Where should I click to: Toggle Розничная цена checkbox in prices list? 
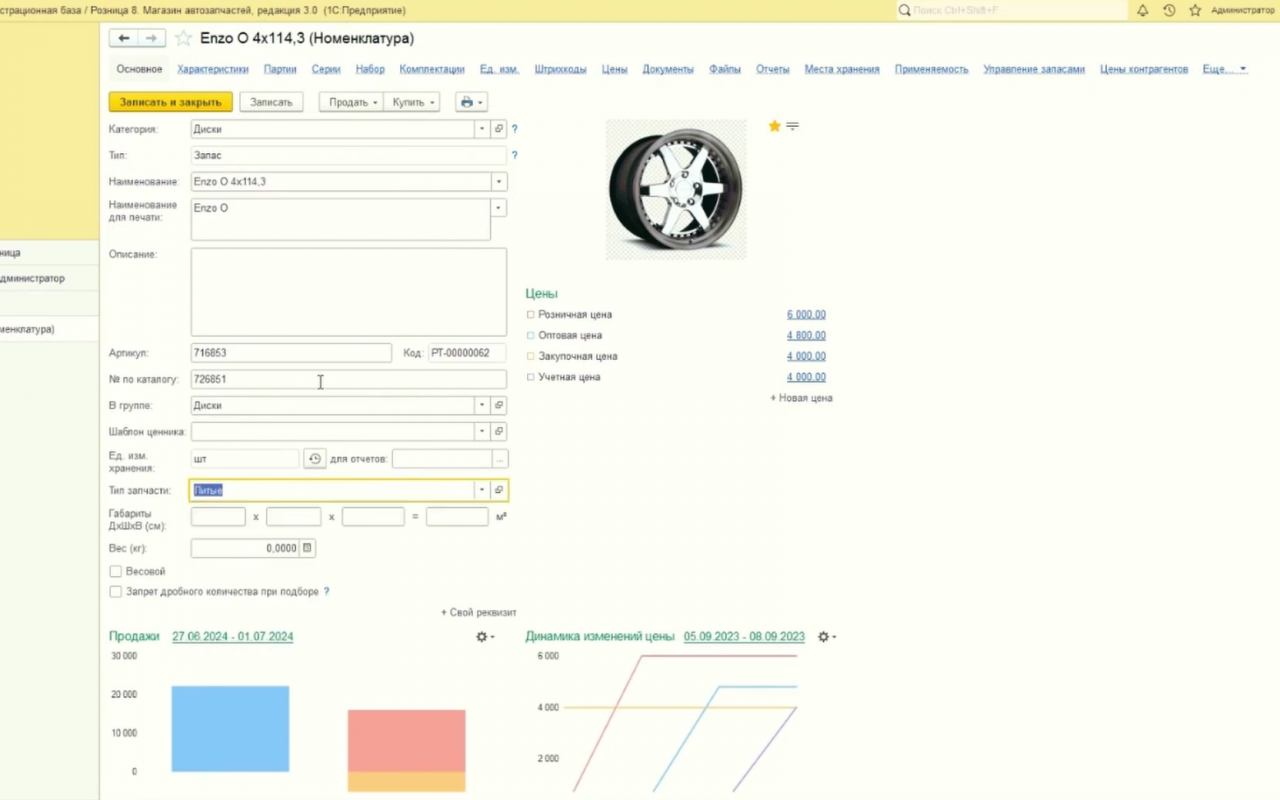click(531, 315)
